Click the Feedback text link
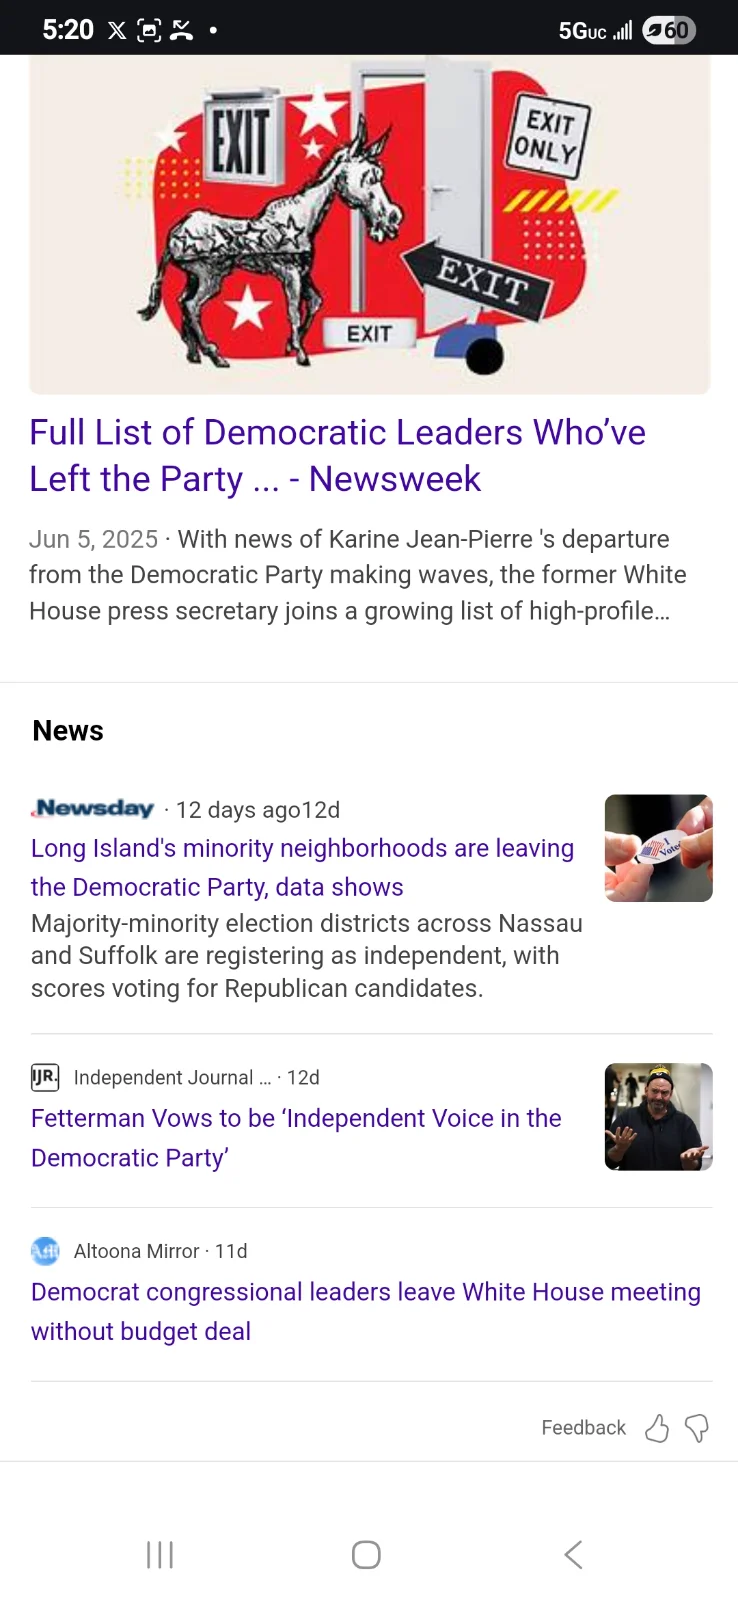 point(583,1428)
